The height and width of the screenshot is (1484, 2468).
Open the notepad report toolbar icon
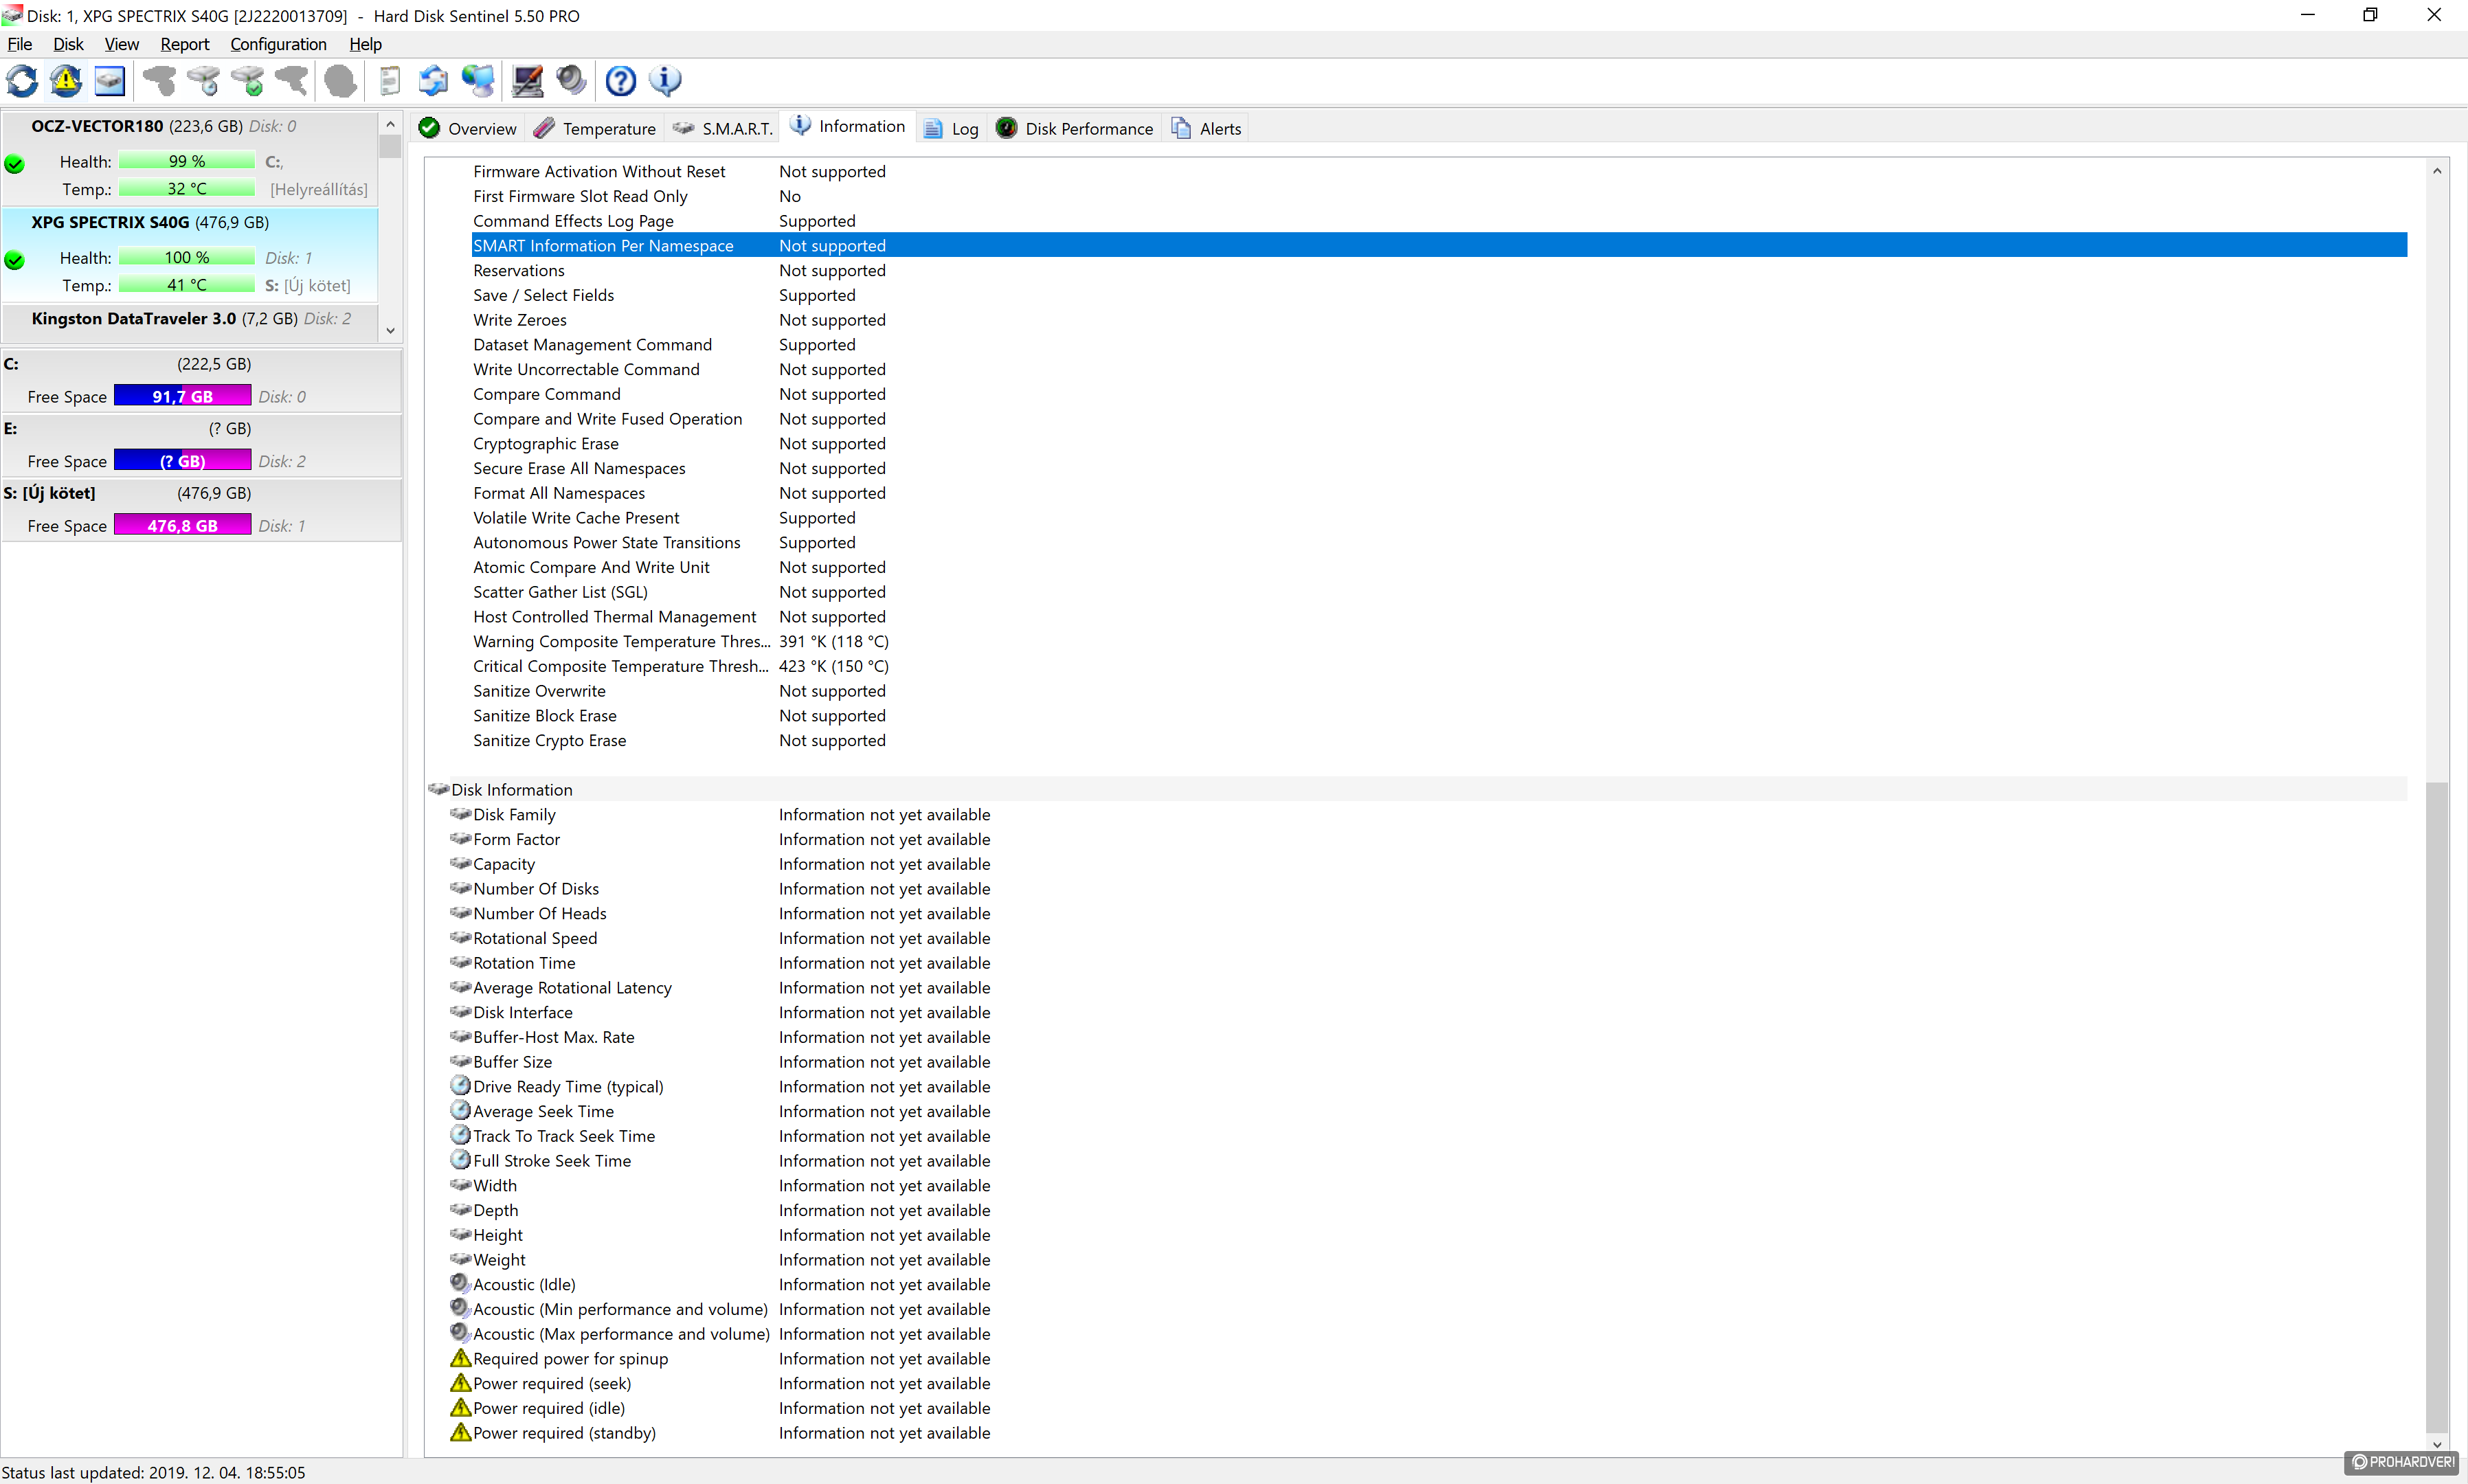[389, 81]
